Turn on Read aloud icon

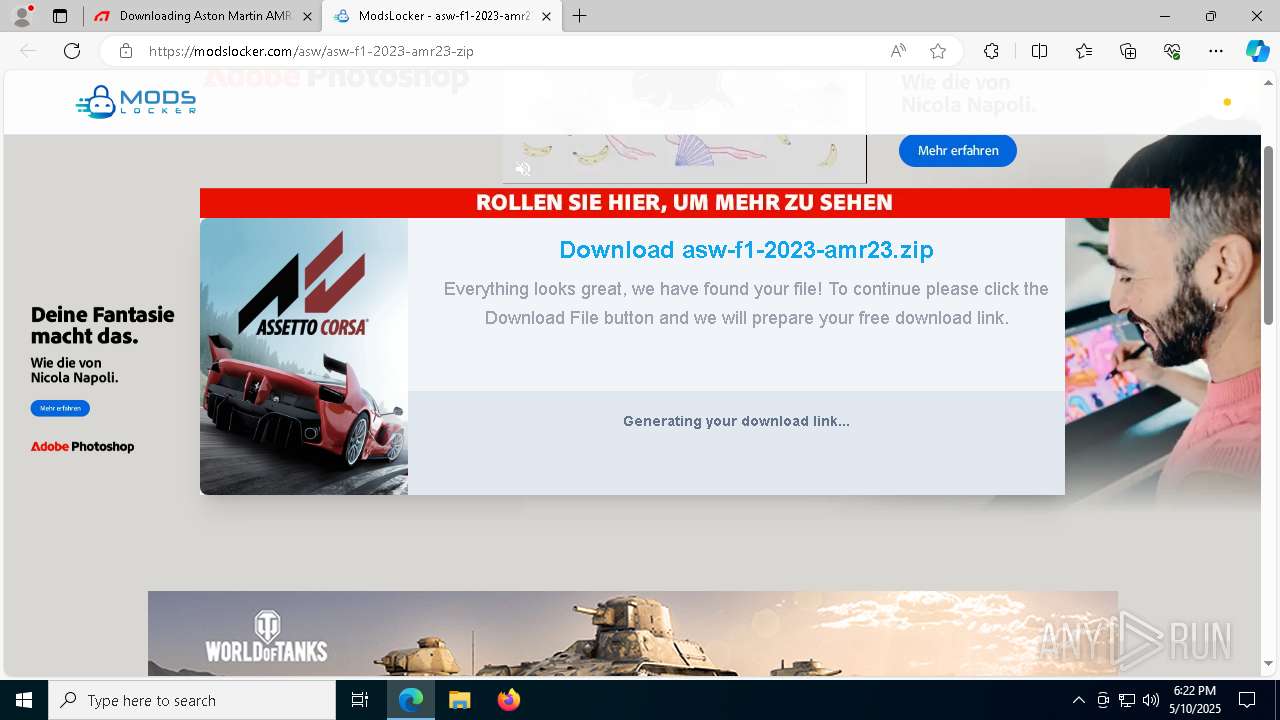click(898, 51)
